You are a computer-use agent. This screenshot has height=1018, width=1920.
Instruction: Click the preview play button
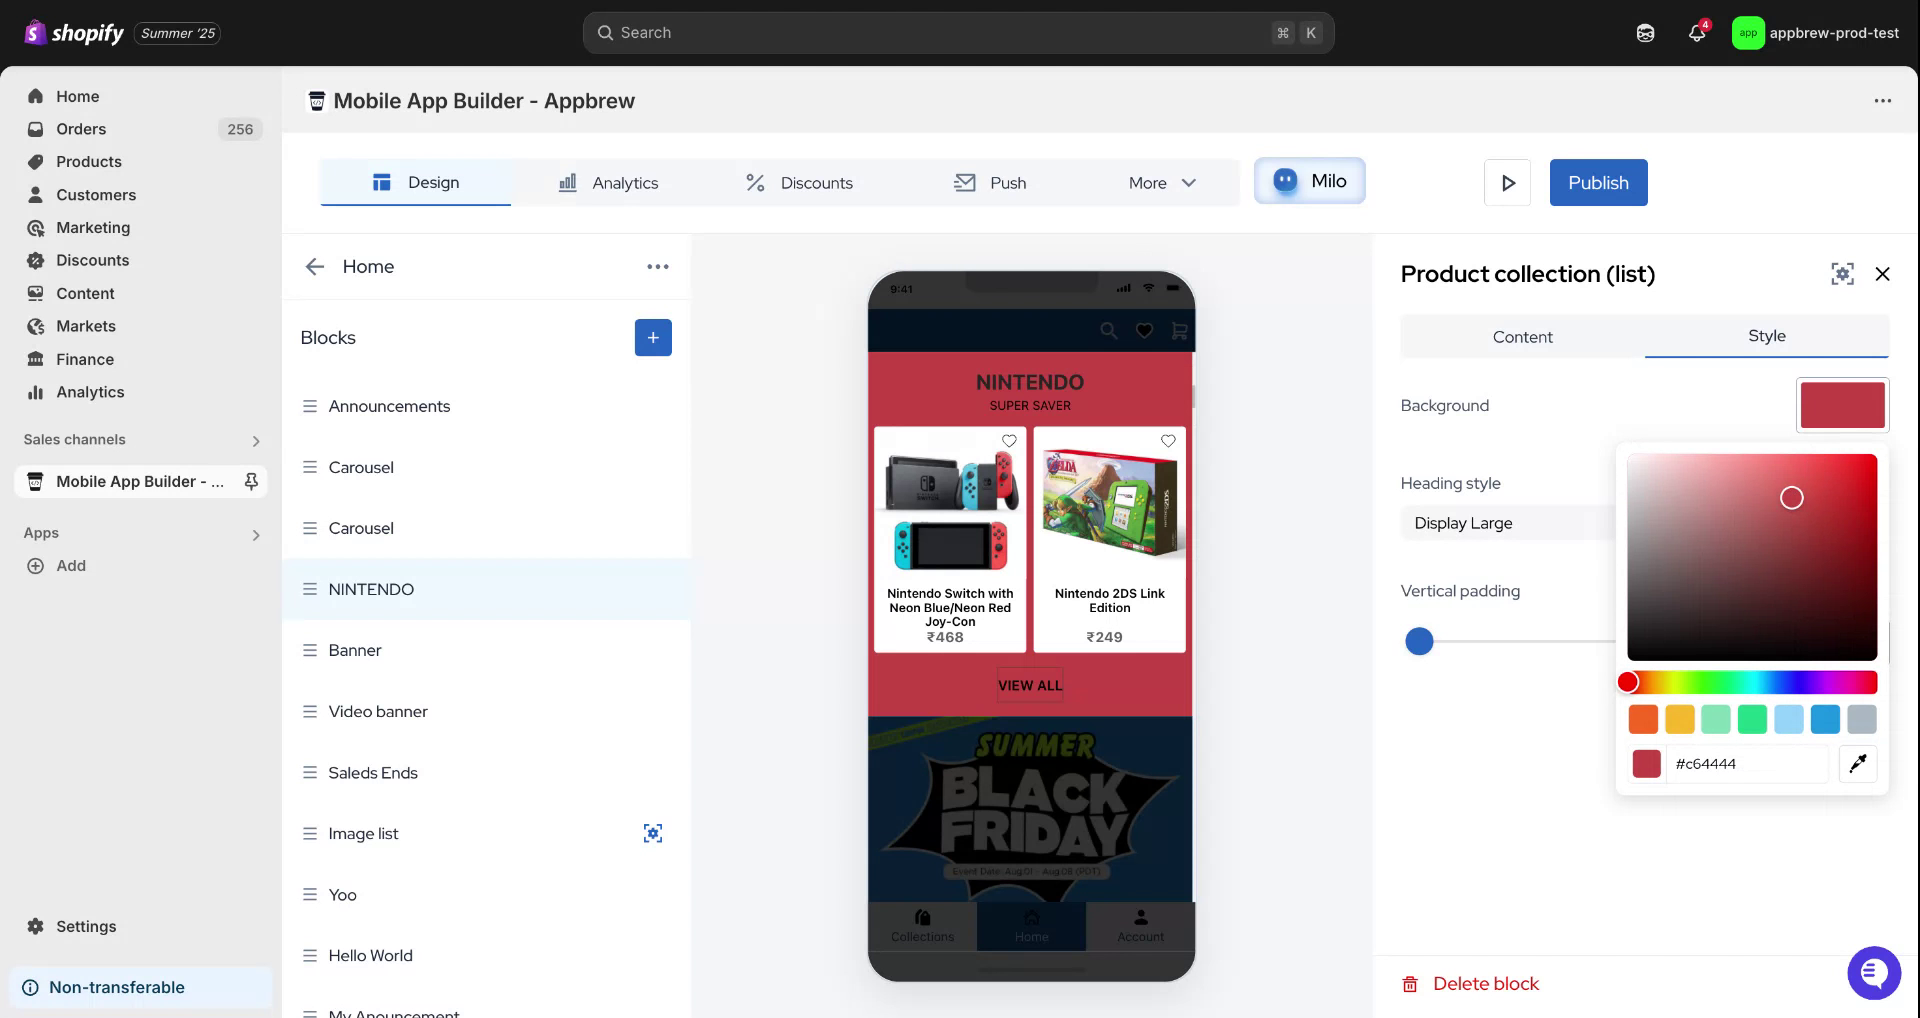pos(1507,183)
